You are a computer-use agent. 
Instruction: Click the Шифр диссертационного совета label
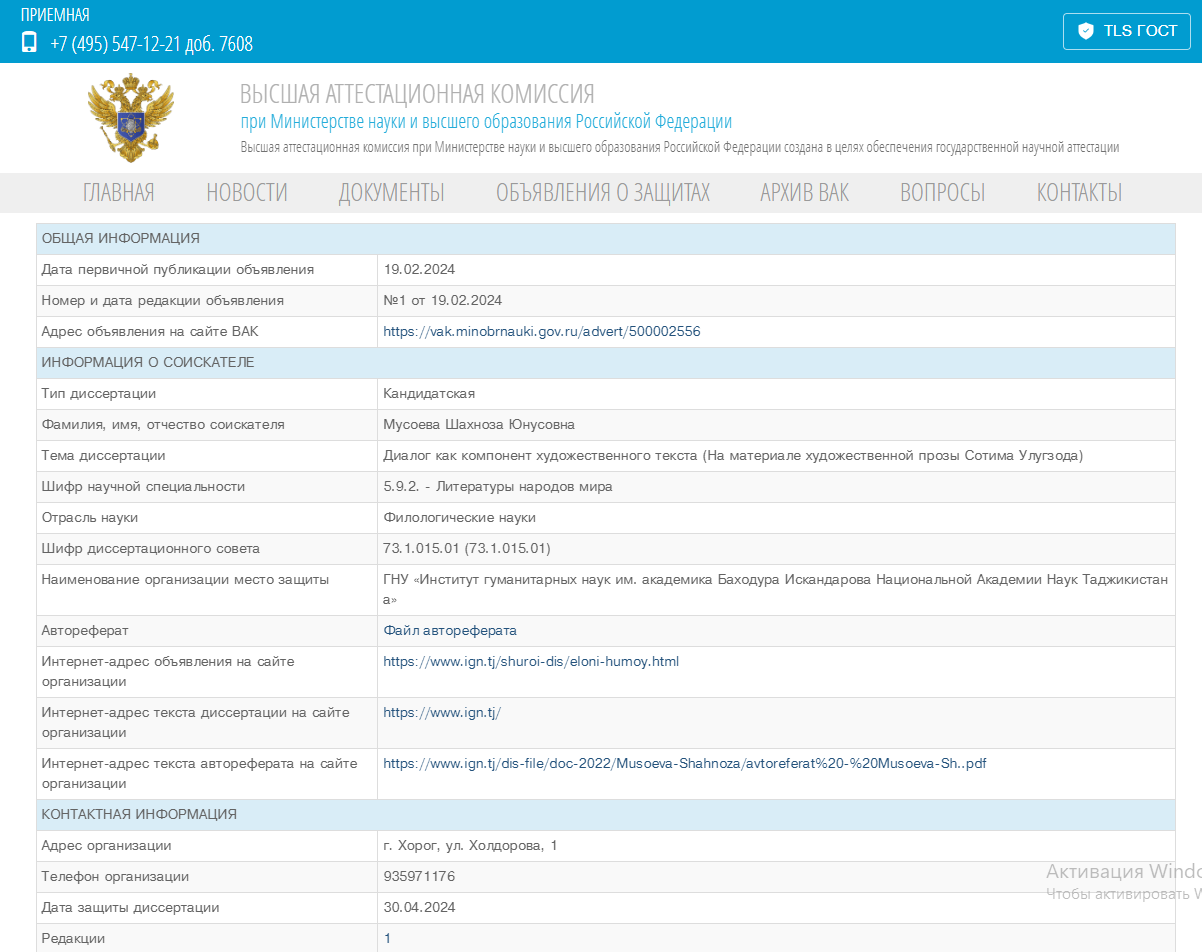coord(150,549)
